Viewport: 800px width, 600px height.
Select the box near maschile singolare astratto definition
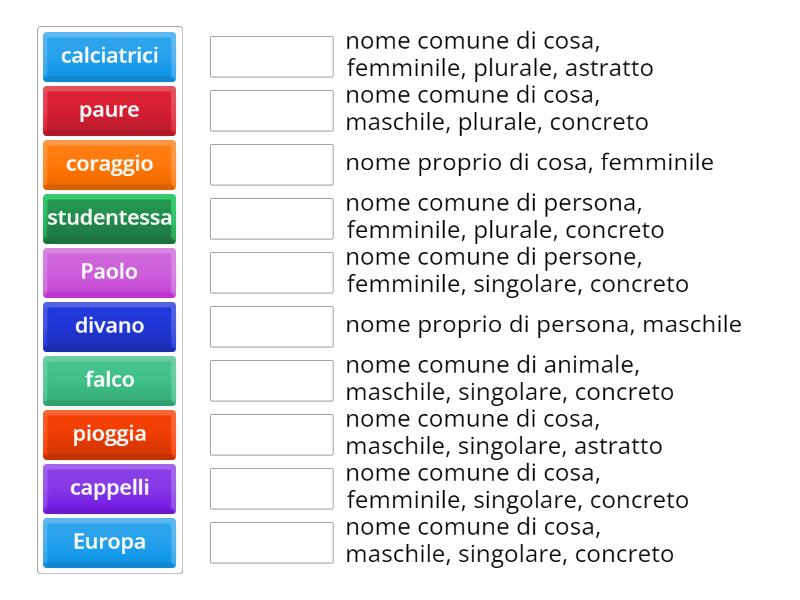click(x=270, y=435)
